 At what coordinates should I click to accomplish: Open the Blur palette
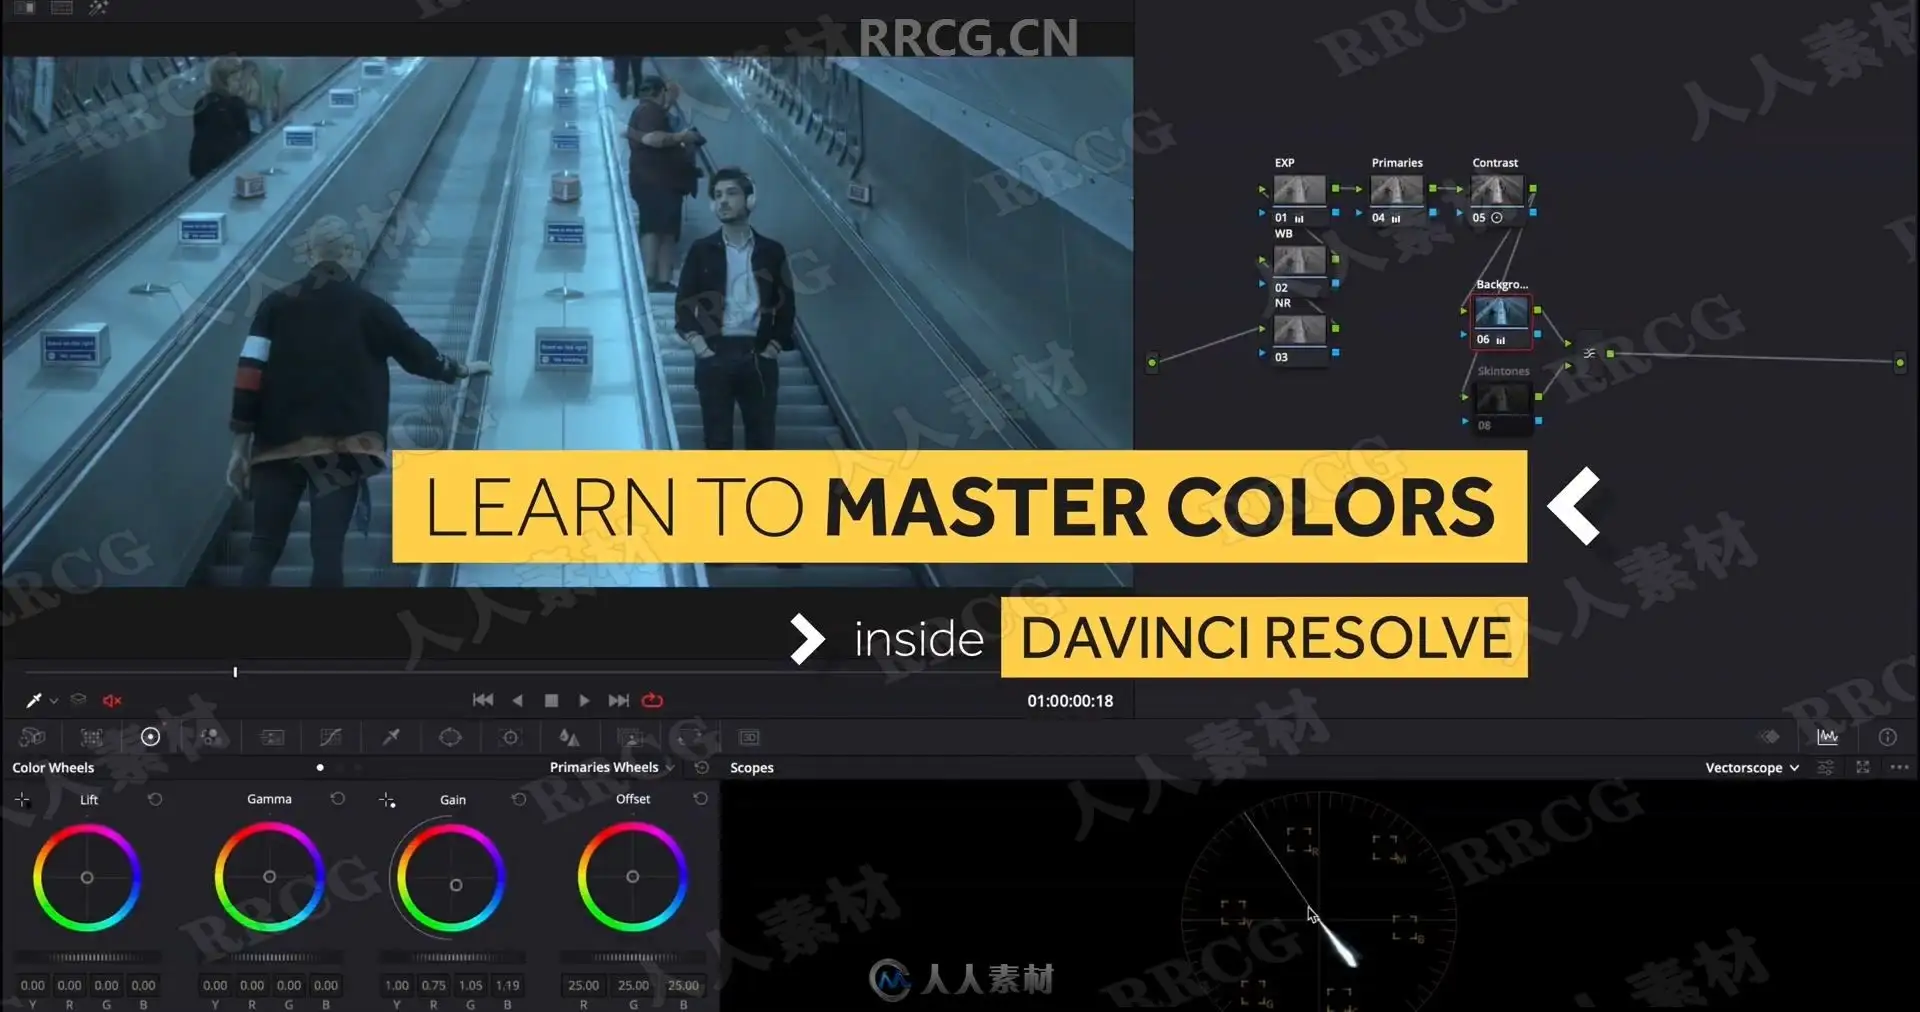[x=569, y=737]
